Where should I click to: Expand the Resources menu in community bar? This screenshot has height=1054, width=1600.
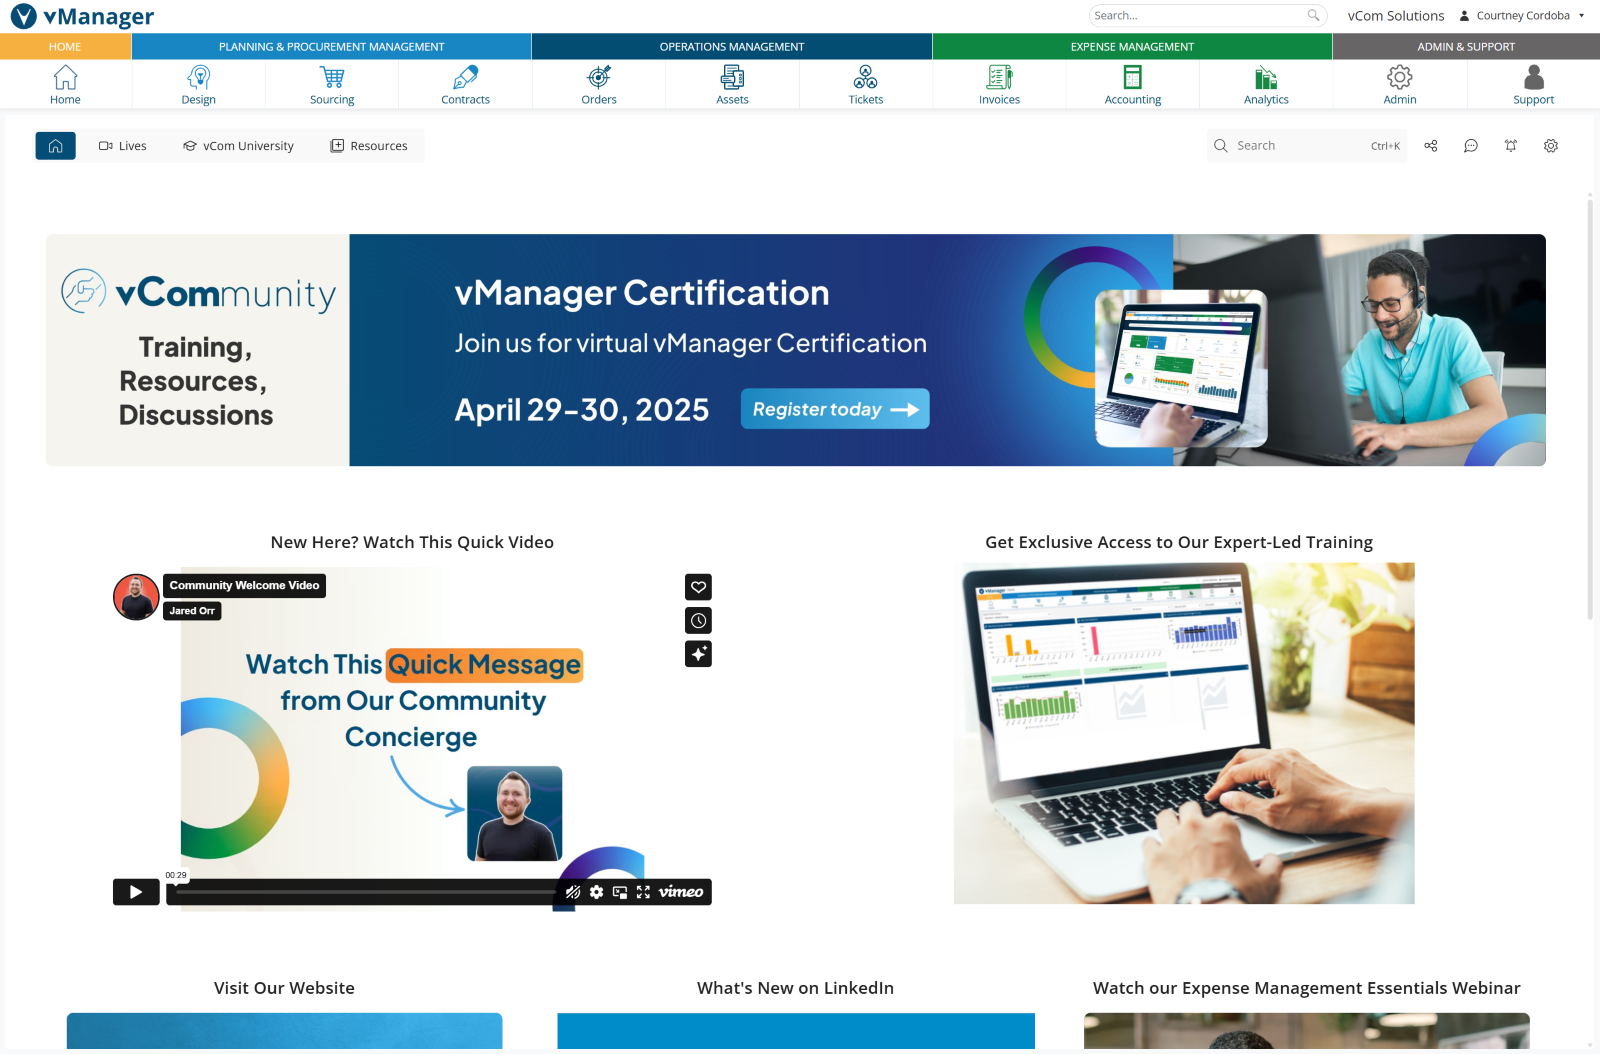[369, 146]
